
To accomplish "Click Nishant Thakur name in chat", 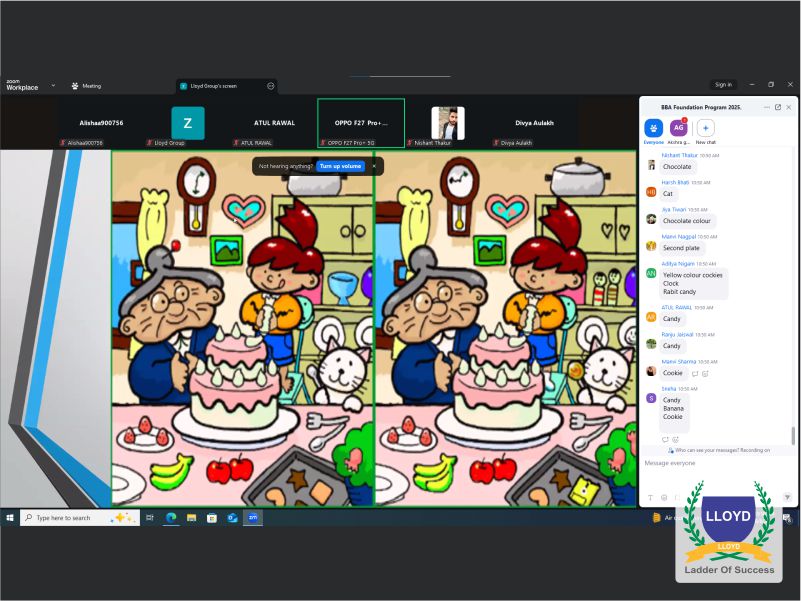I will [x=679, y=155].
